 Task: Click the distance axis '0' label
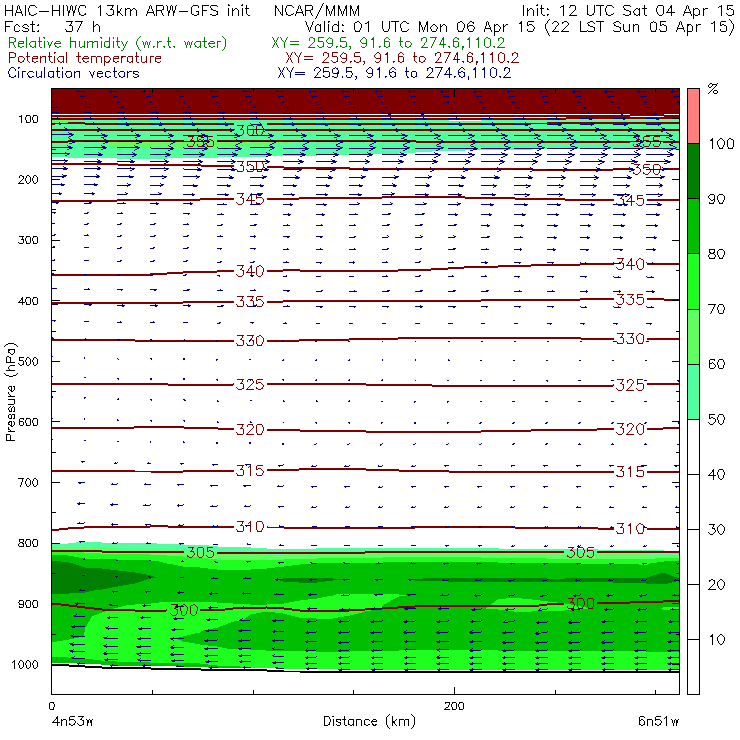[x=51, y=706]
